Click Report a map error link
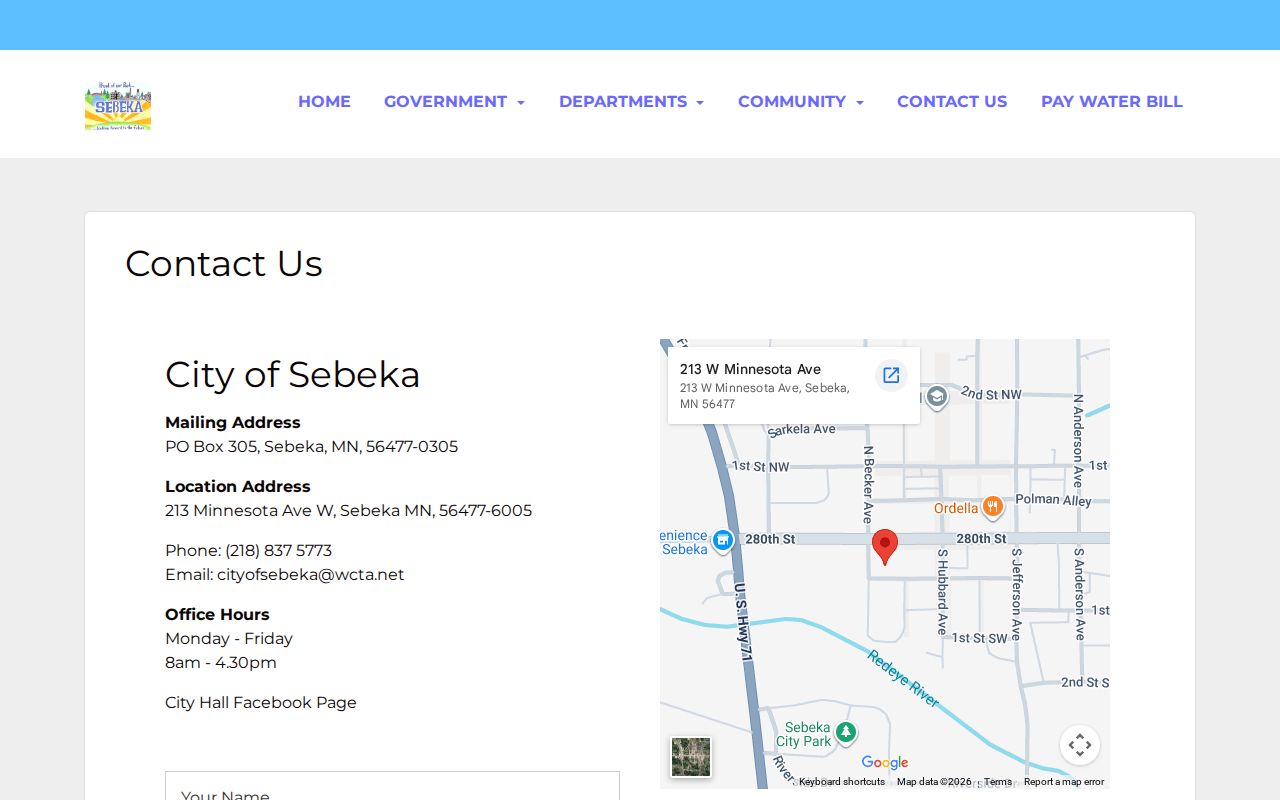 tap(1064, 782)
